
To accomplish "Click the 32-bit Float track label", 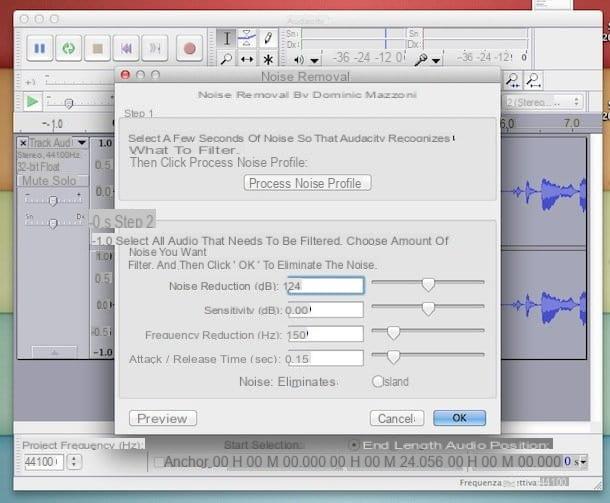I will pos(39,167).
